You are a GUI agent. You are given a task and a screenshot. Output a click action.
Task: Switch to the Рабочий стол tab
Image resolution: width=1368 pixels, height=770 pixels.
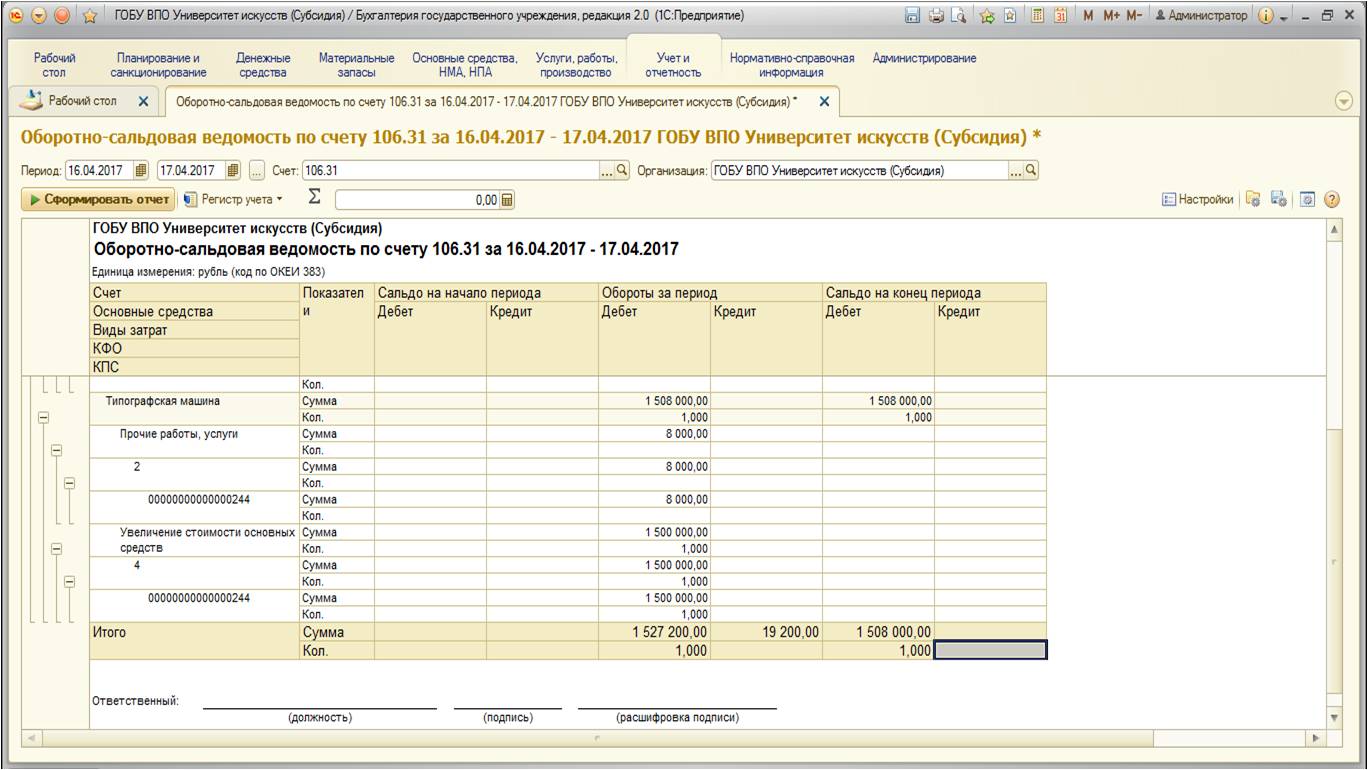point(82,101)
